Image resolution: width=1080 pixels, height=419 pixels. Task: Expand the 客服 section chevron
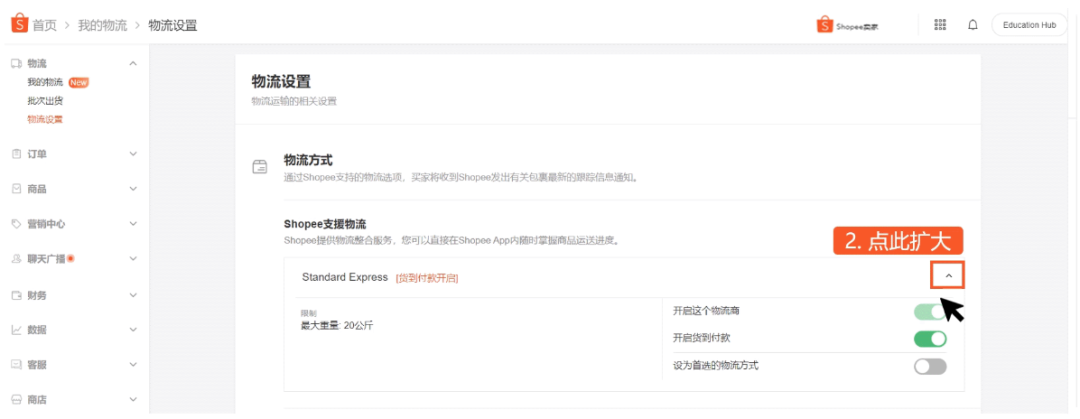(x=134, y=365)
